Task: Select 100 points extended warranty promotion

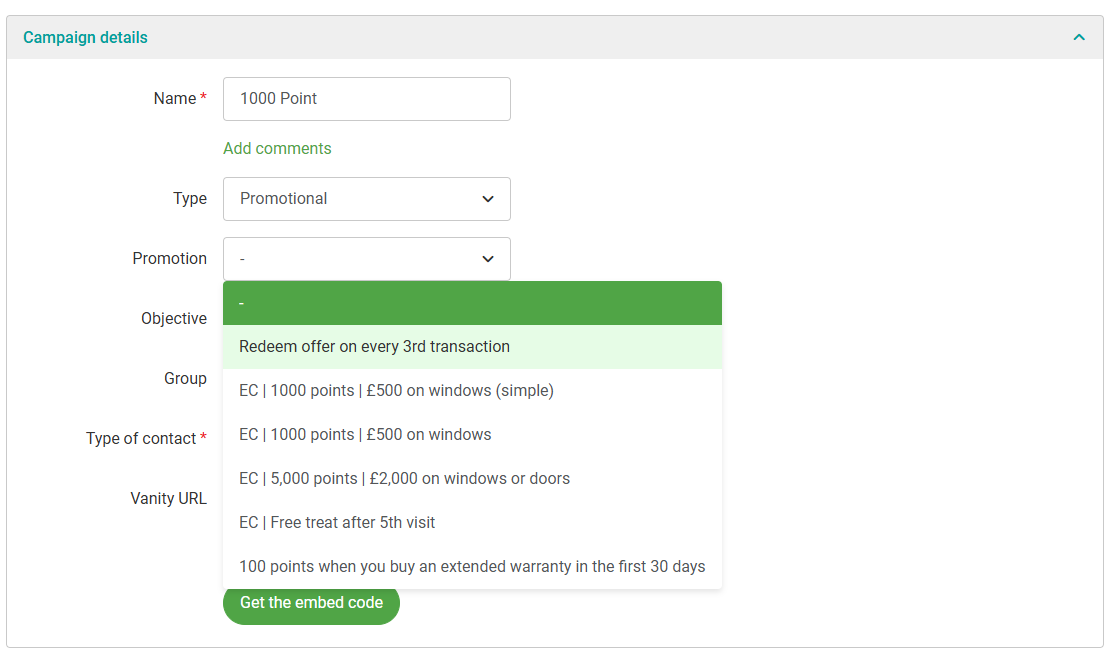Action: pyautogui.click(x=472, y=567)
